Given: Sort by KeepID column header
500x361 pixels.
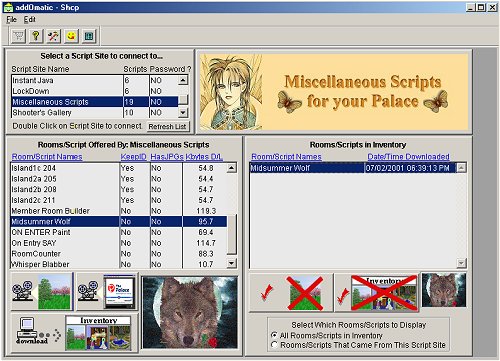Looking at the screenshot, I should pos(133,157).
